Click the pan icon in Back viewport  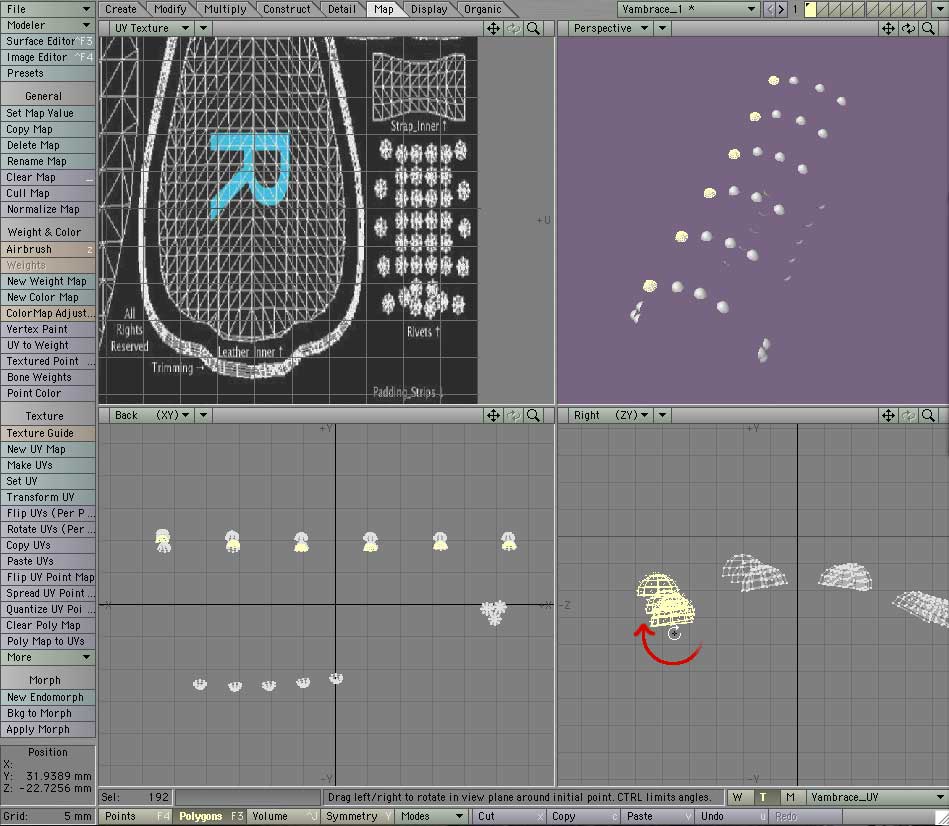(493, 415)
